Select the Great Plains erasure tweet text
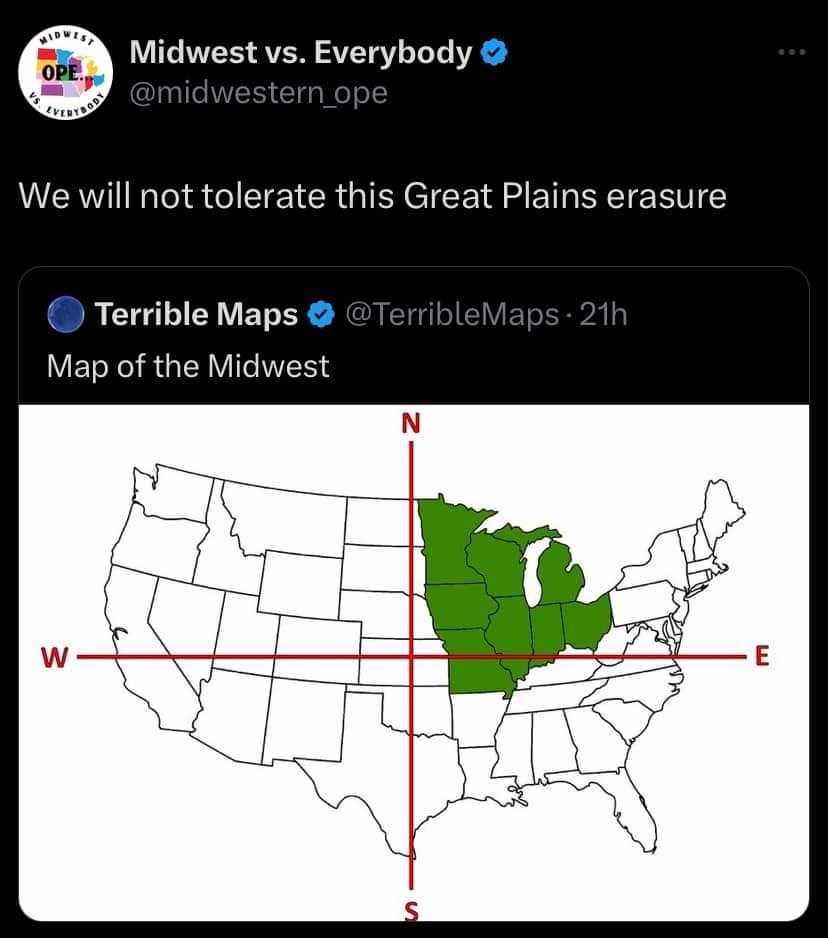828x938 pixels. (373, 196)
